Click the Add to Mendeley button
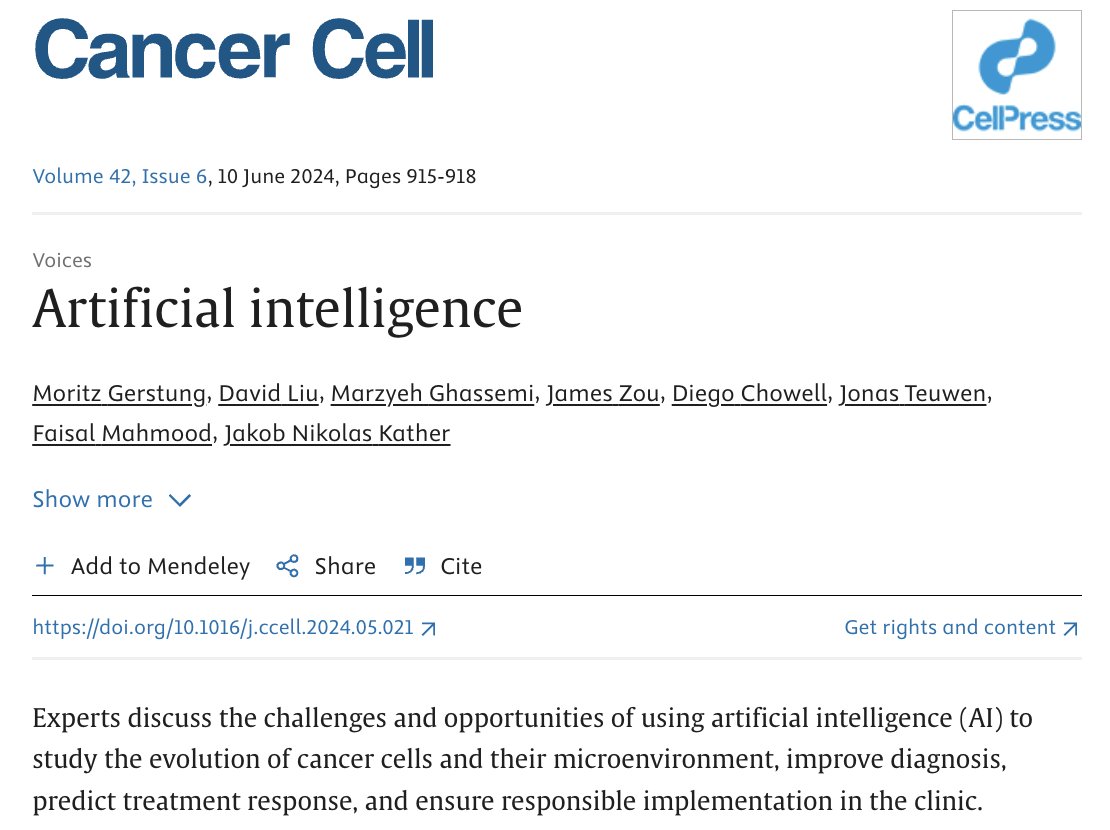Image resolution: width=1110 pixels, height=830 pixels. point(142,566)
